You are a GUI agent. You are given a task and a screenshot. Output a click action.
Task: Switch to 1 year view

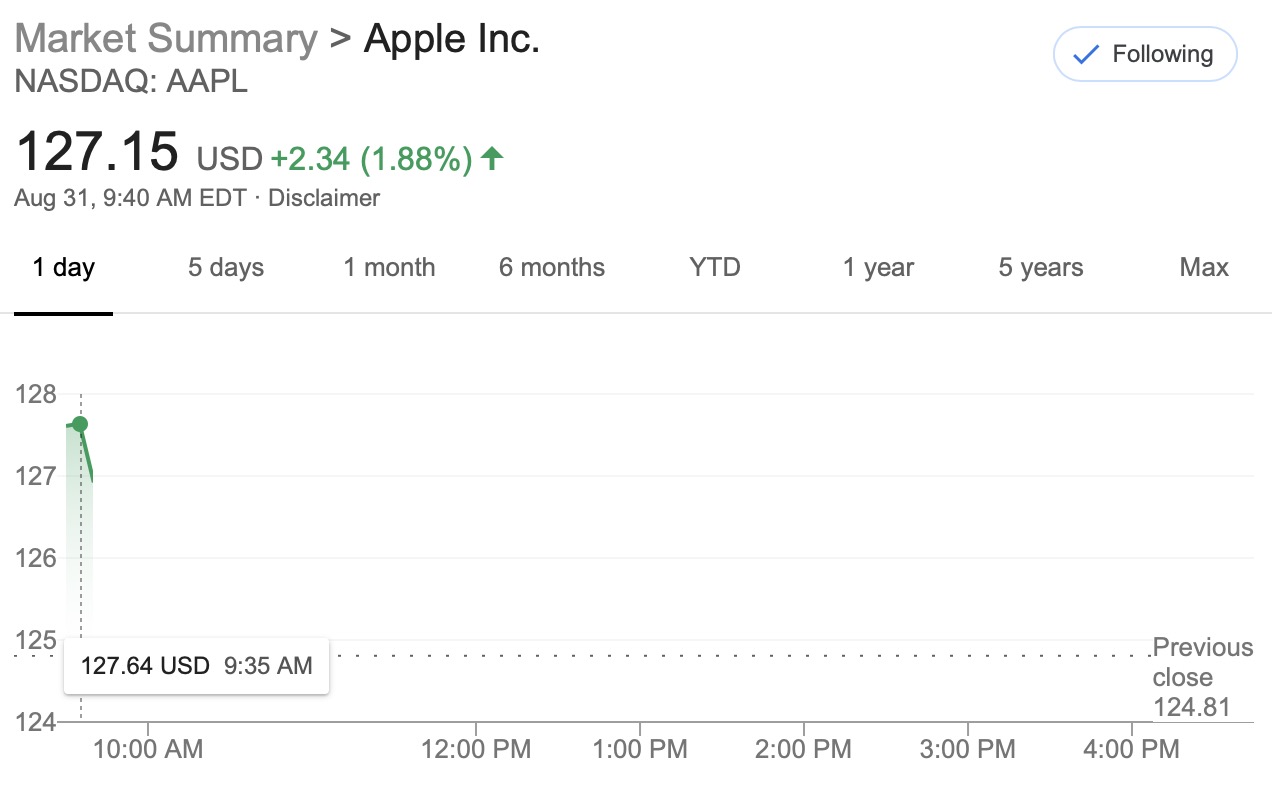click(878, 268)
